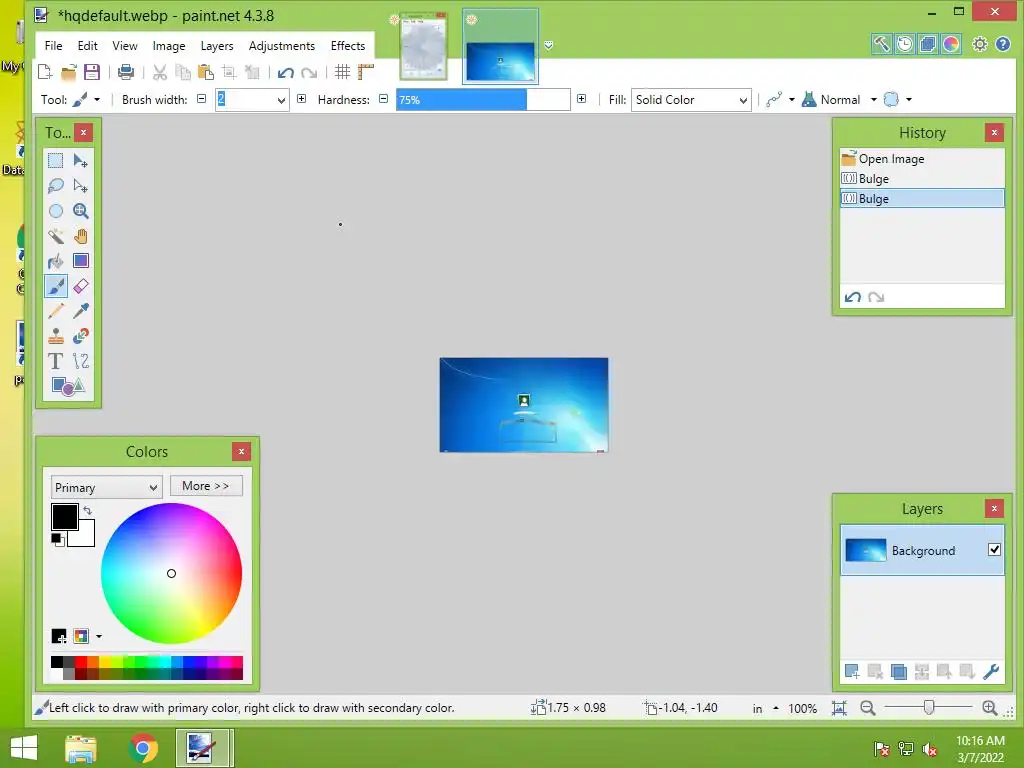This screenshot has width=1024, height=768.
Task: Open Brush width dropdown list
Action: (281, 100)
